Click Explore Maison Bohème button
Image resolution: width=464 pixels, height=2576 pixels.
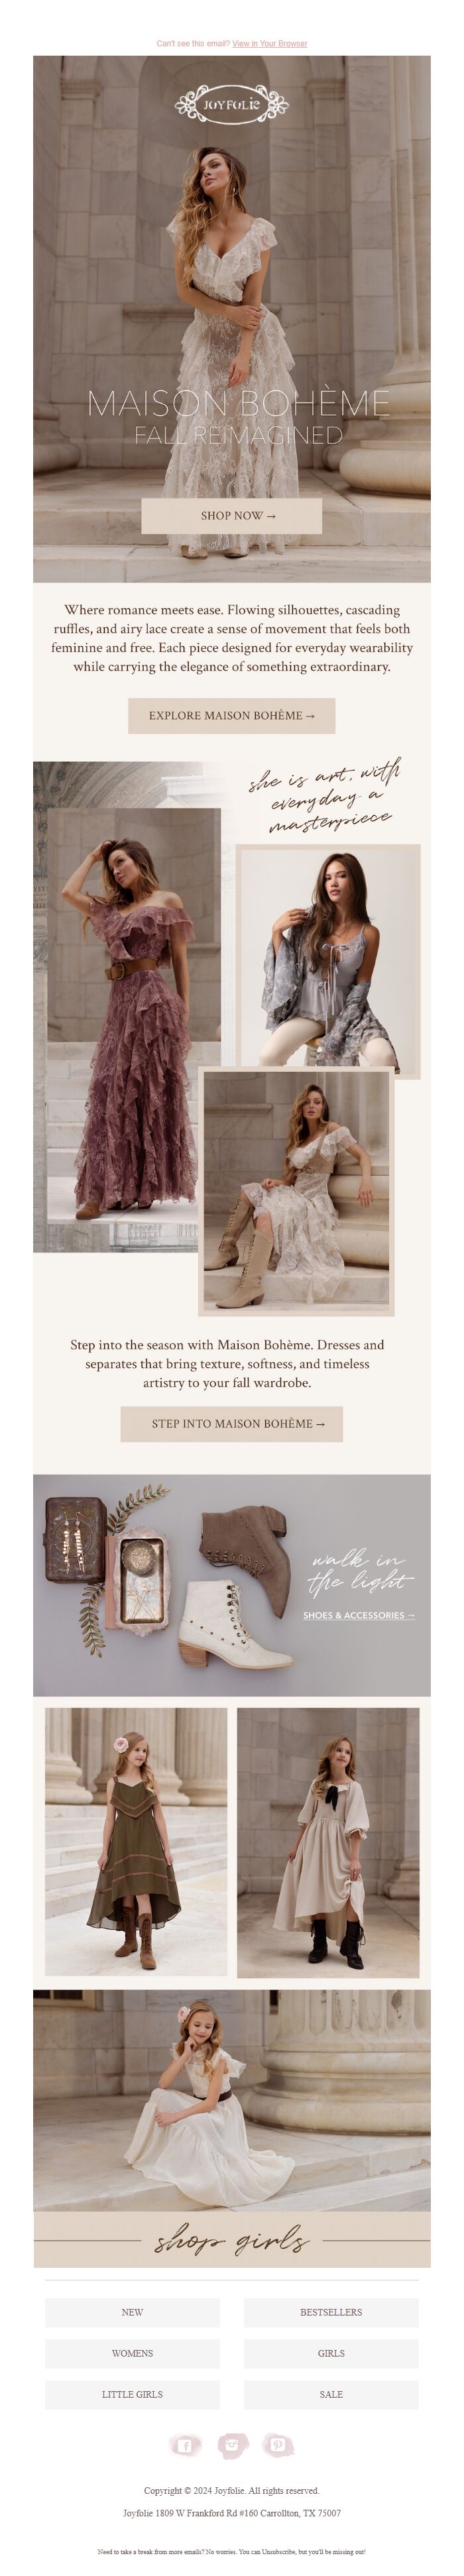click(231, 716)
